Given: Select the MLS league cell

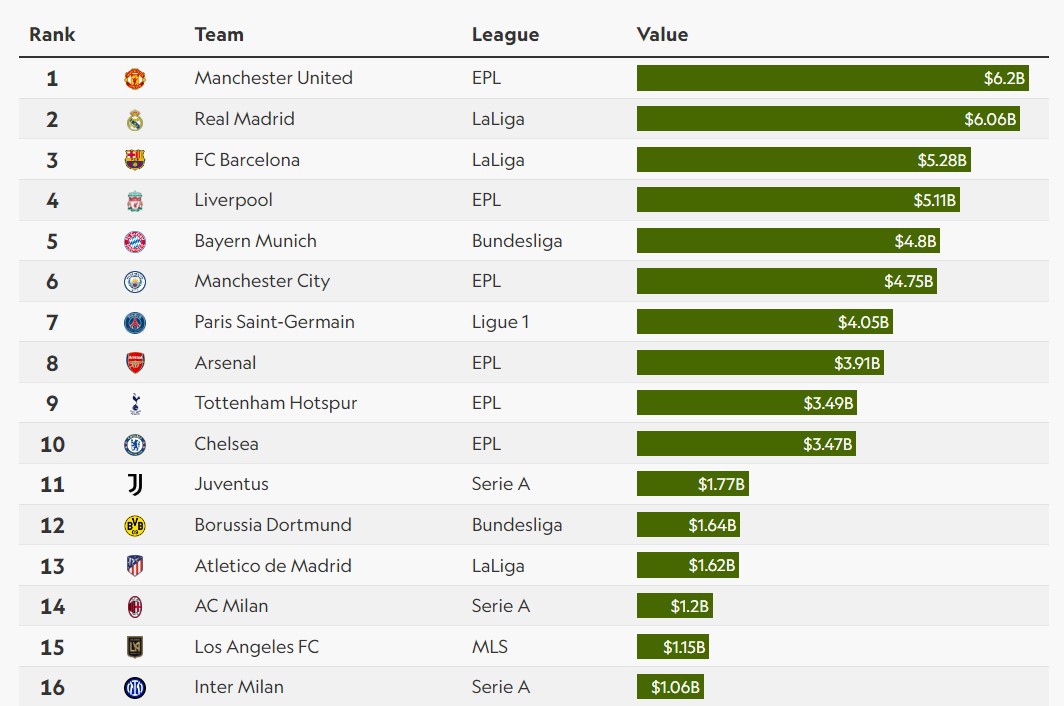Looking at the screenshot, I should 490,647.
